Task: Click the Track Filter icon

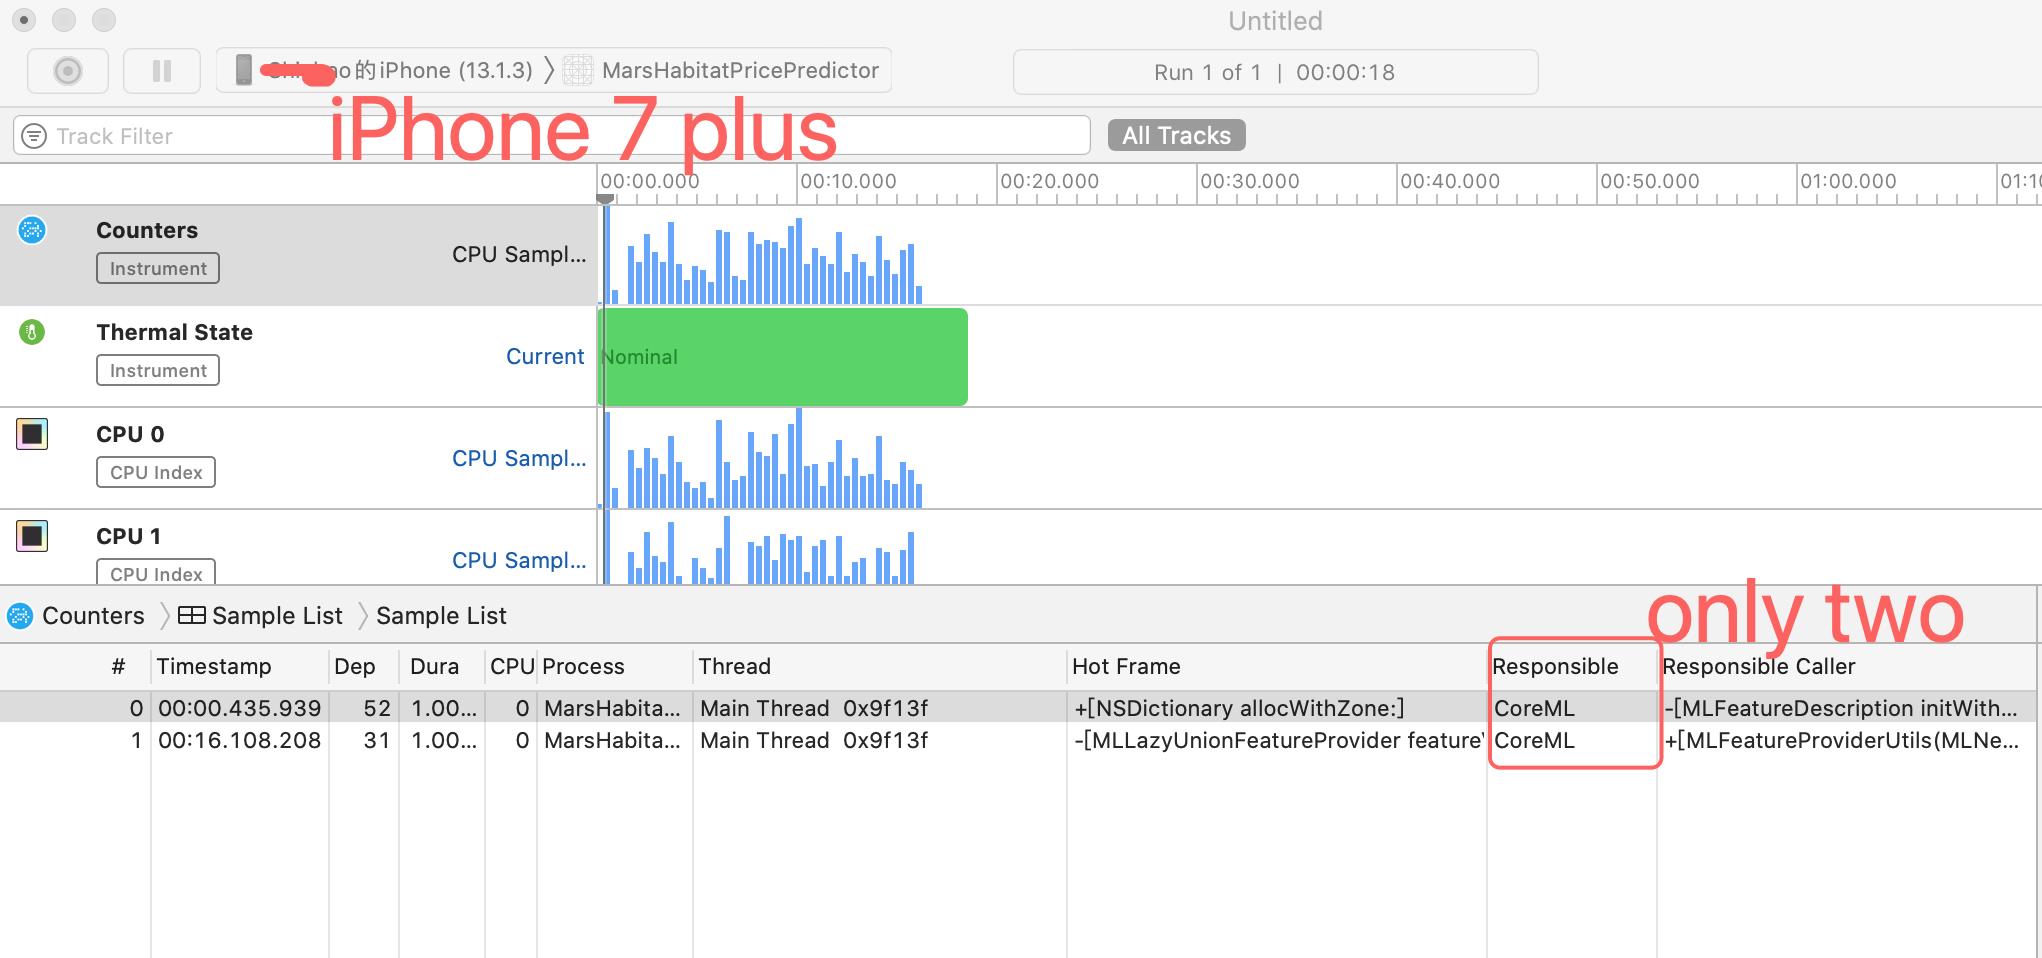Action: point(34,136)
